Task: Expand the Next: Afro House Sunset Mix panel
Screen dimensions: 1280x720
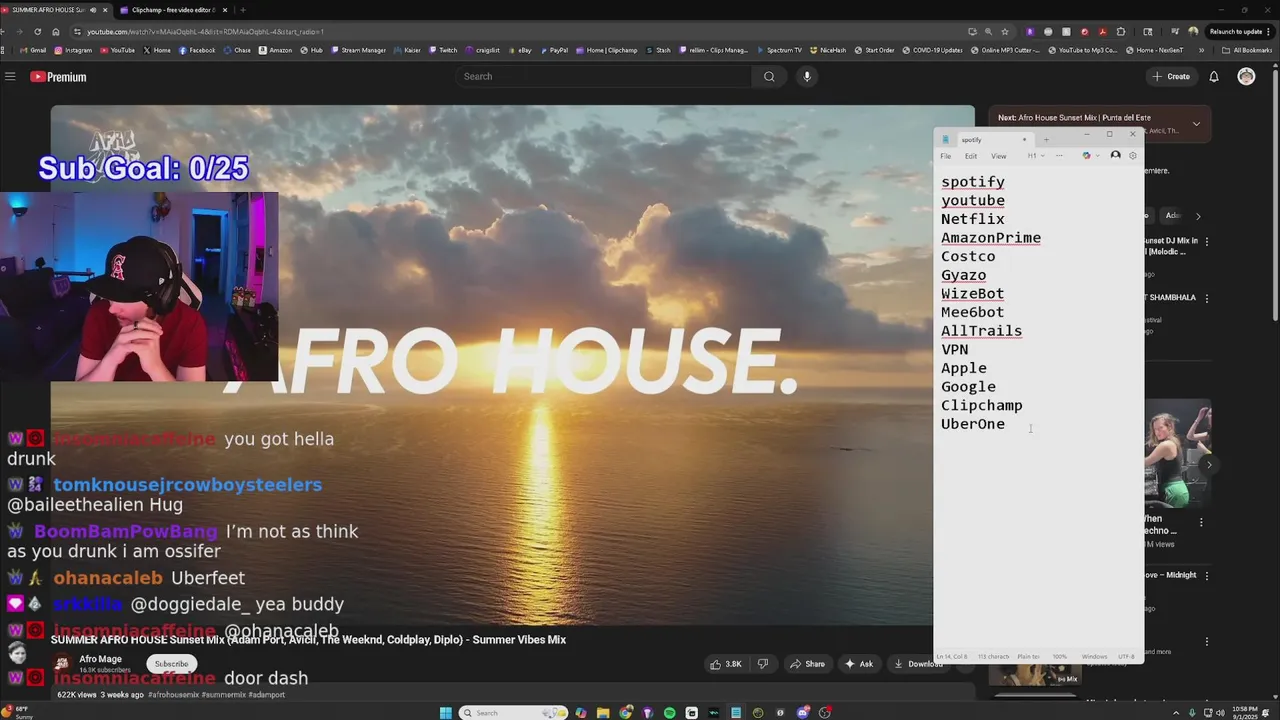Action: (x=1196, y=124)
